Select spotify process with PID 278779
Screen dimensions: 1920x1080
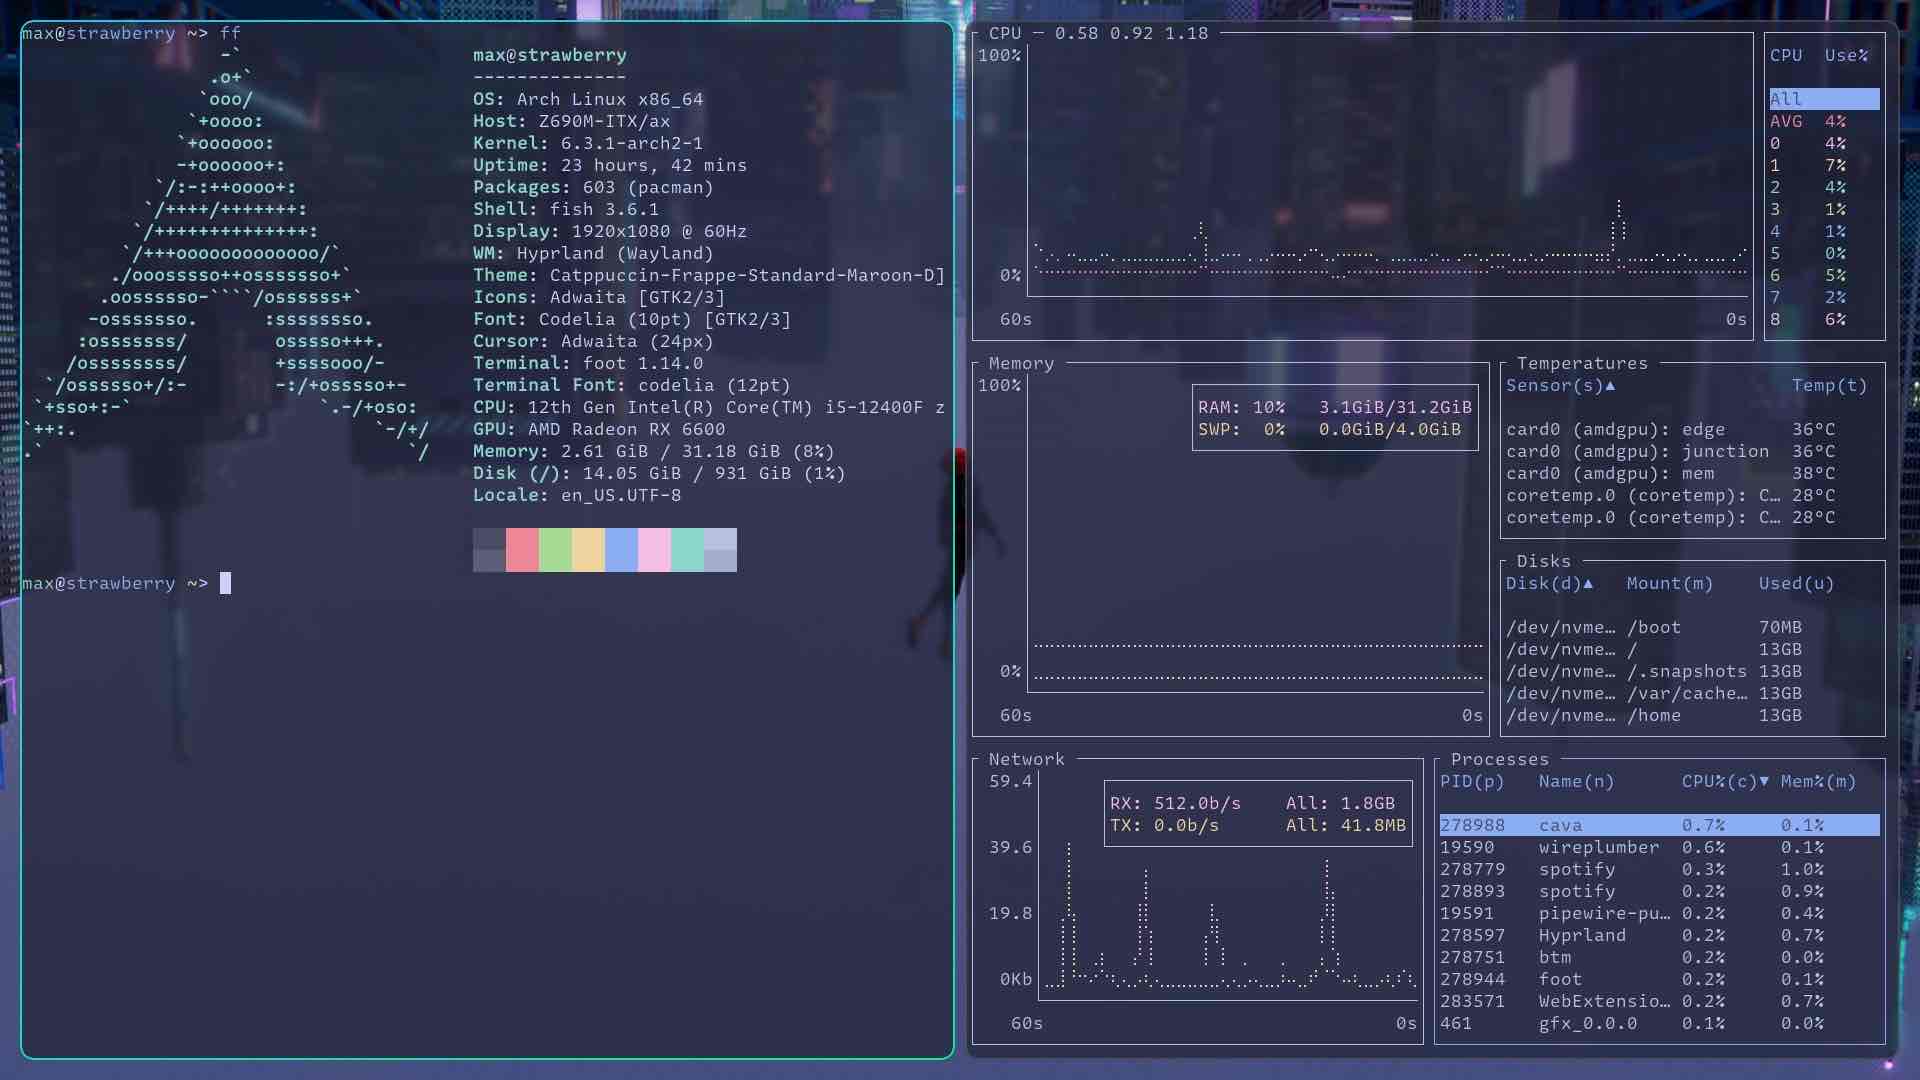point(1659,869)
